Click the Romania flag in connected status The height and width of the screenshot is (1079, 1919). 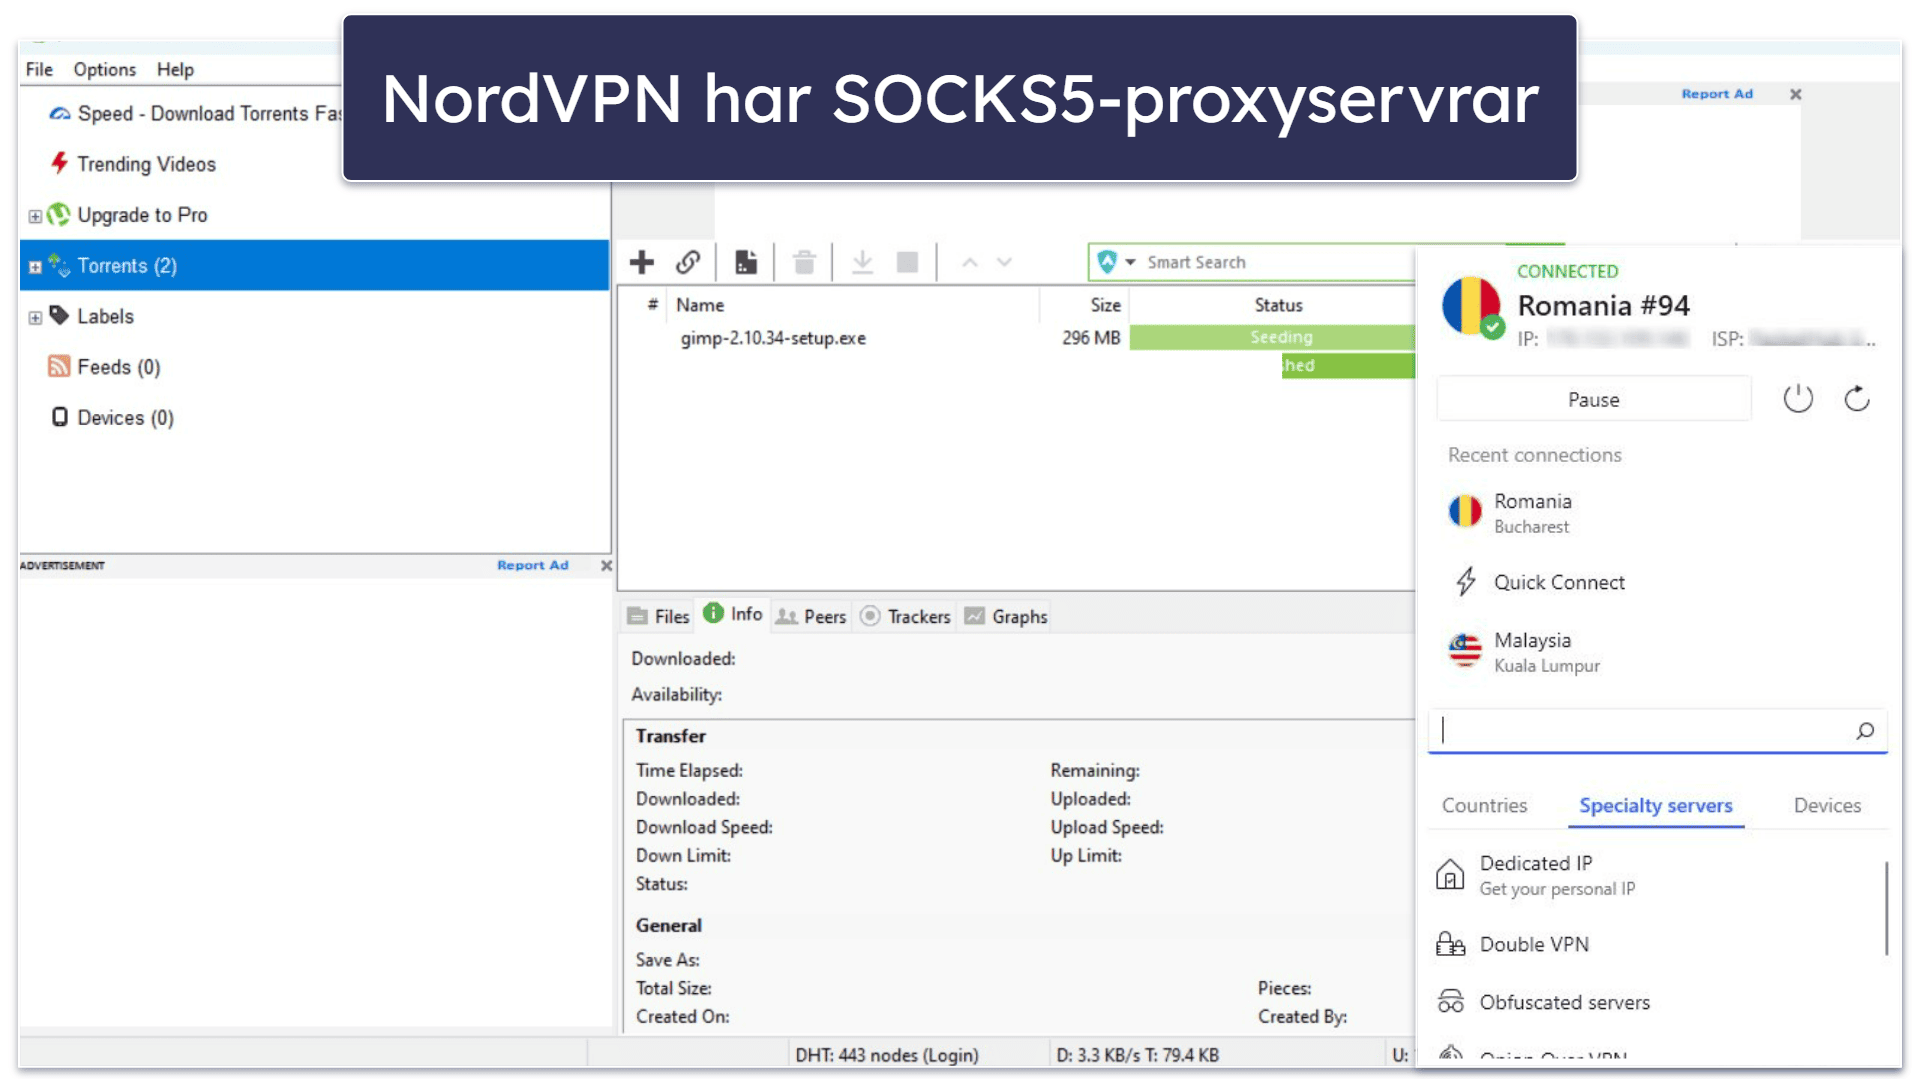(x=1471, y=306)
